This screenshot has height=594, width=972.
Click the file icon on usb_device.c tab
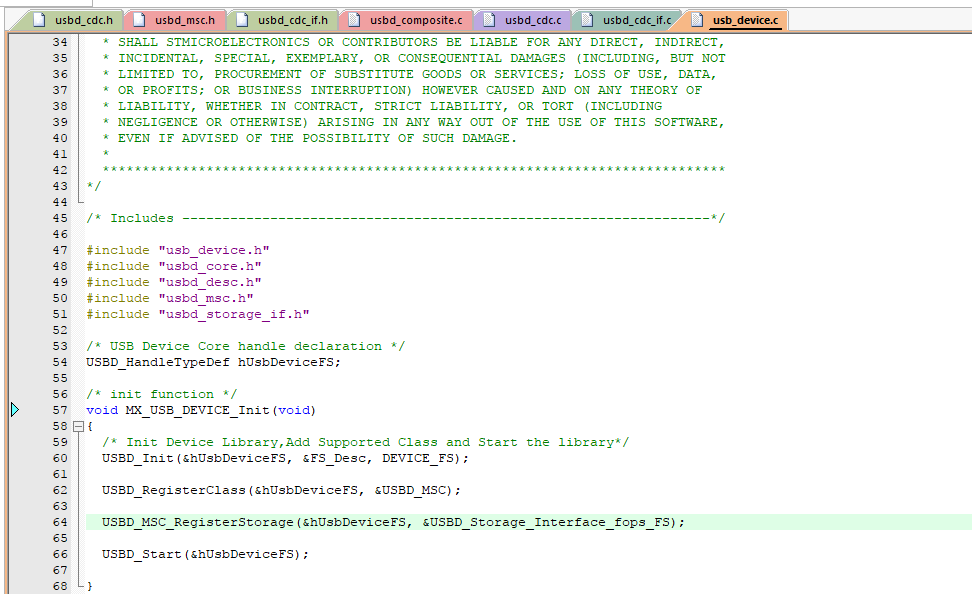pos(697,20)
